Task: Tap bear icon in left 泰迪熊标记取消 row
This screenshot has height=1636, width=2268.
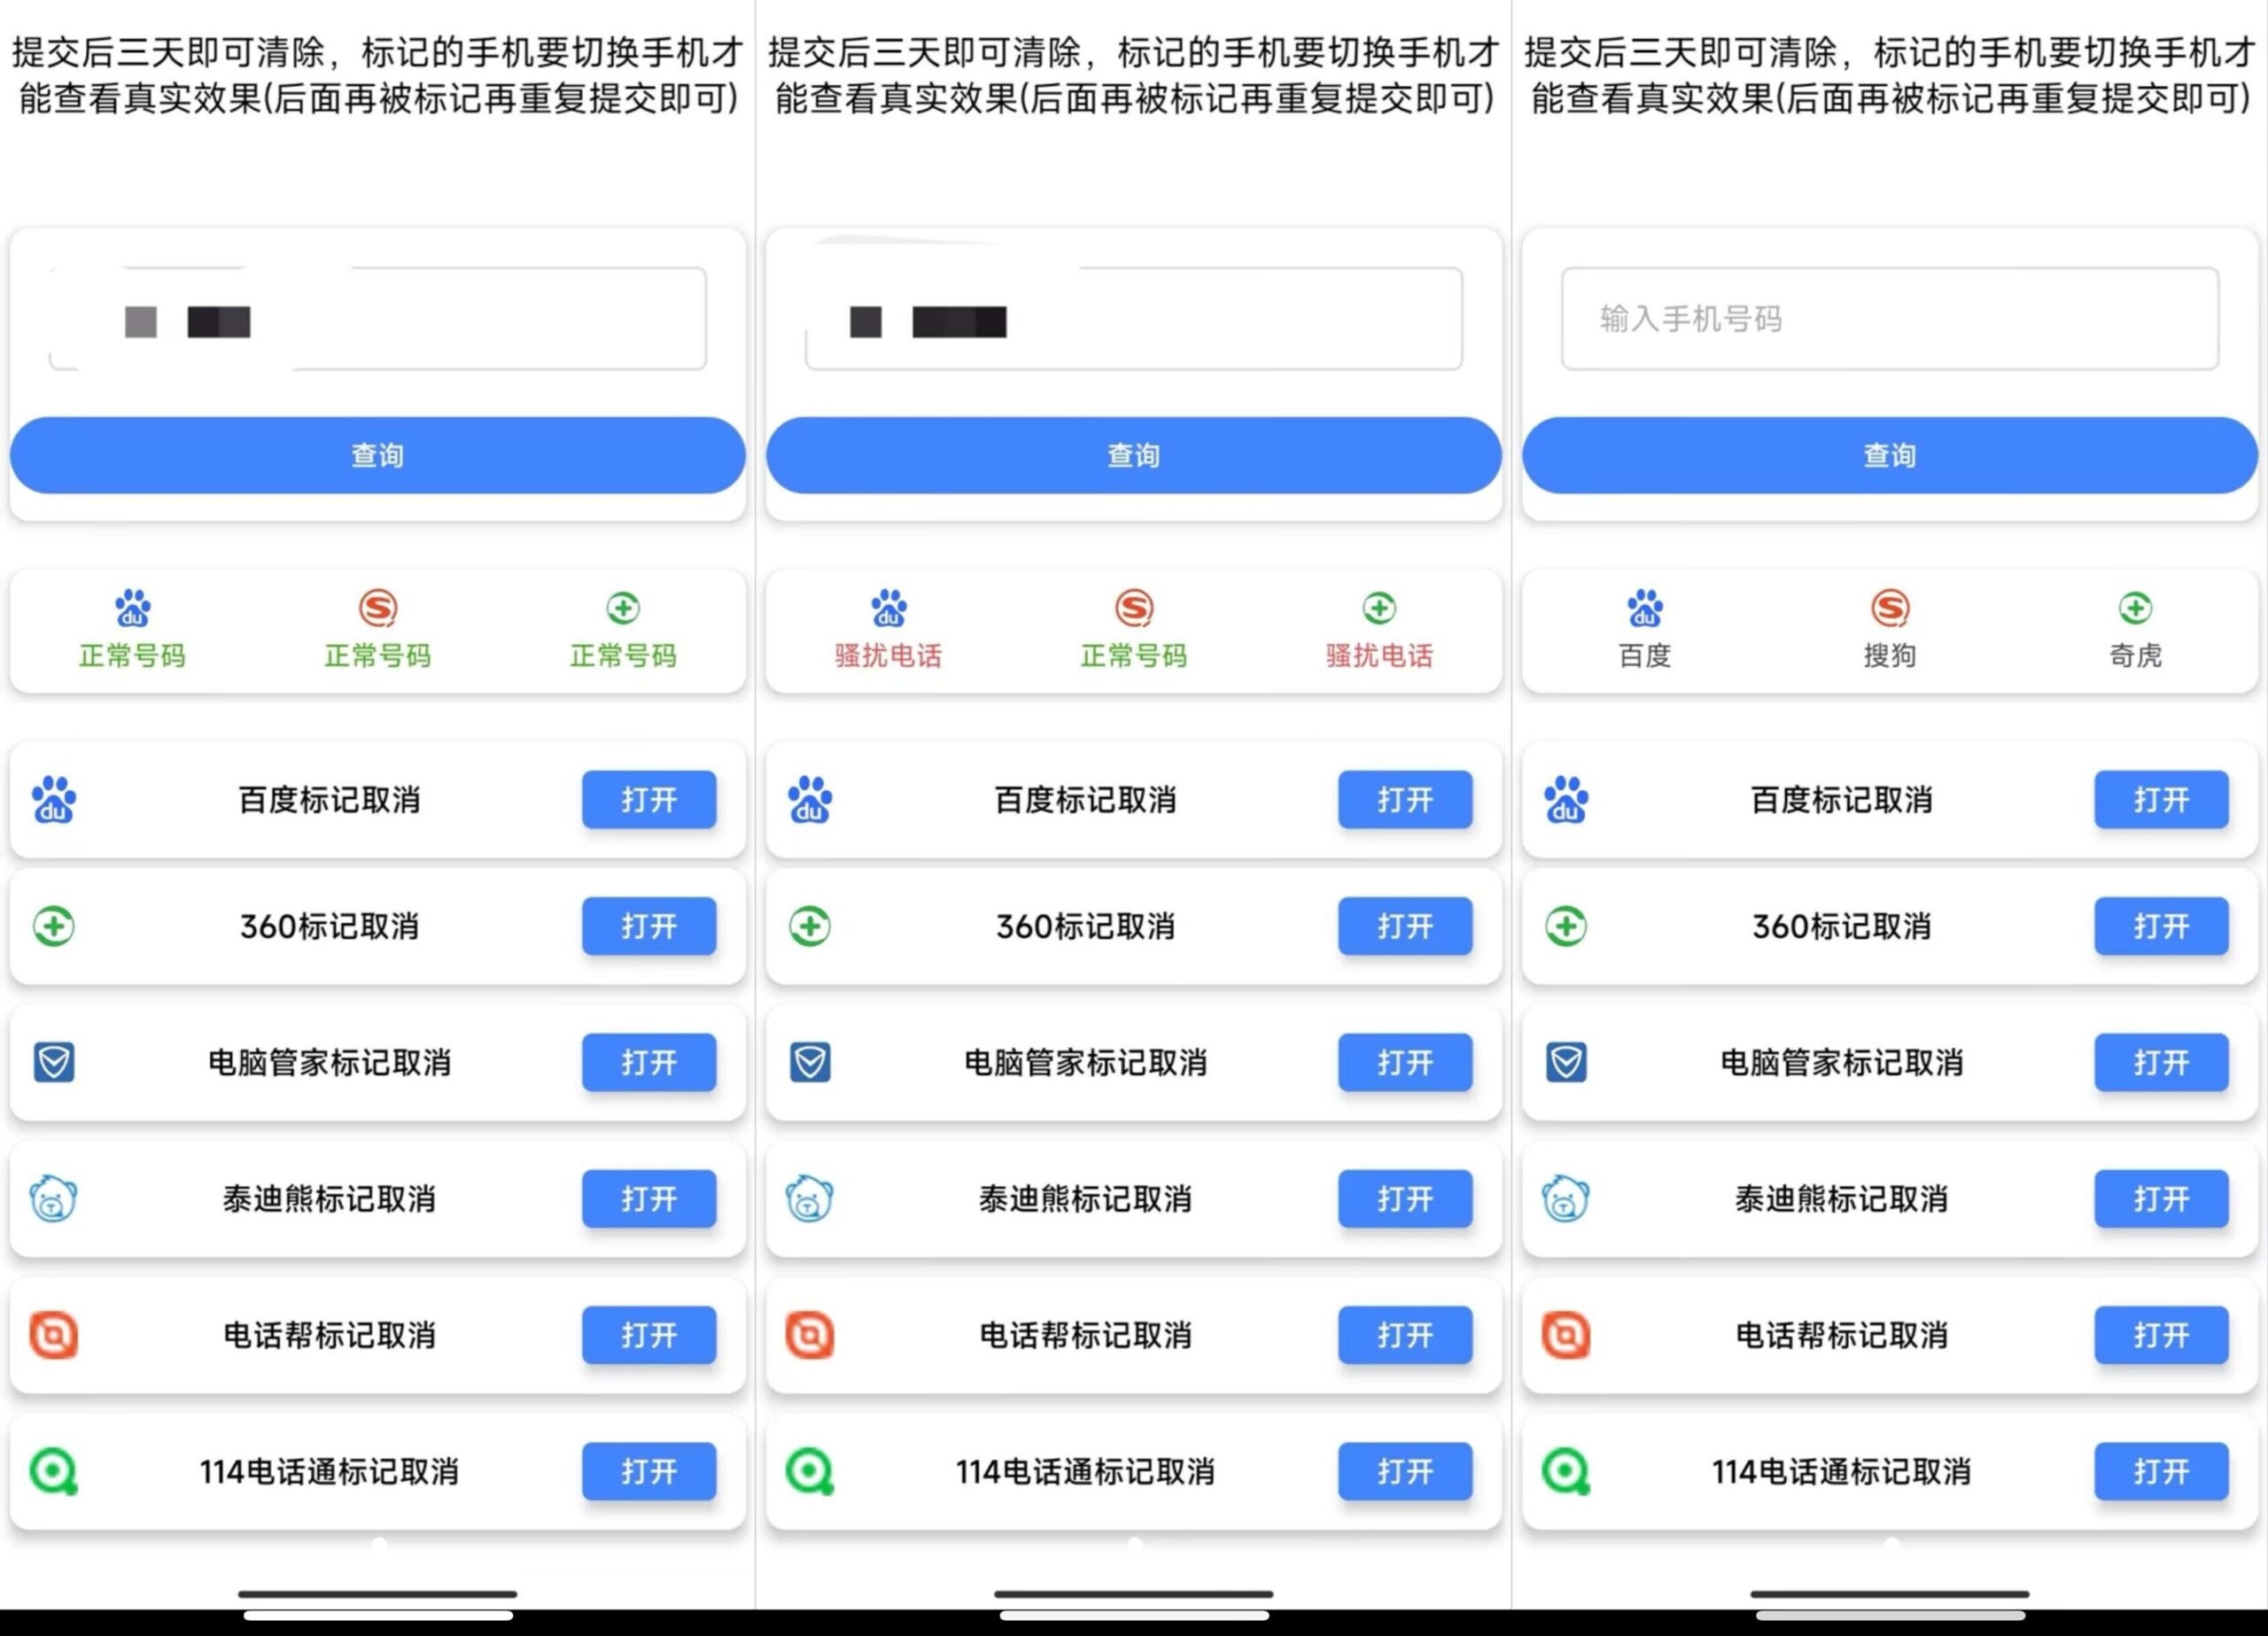Action: pyautogui.click(x=54, y=1199)
